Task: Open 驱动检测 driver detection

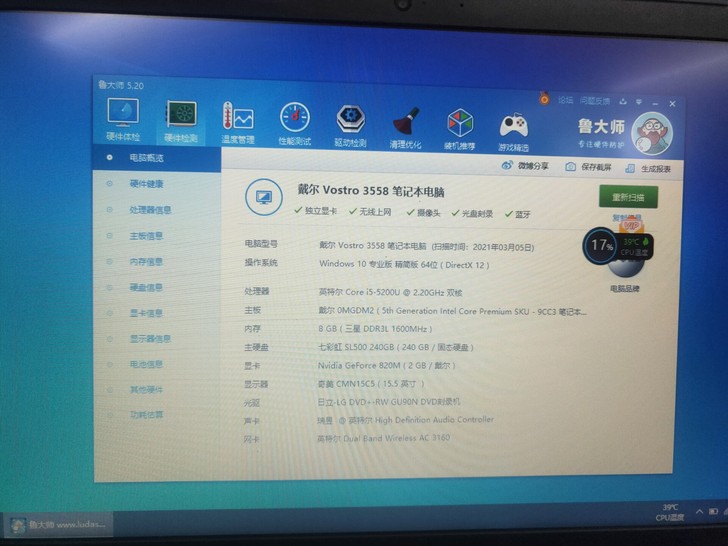Action: pyautogui.click(x=351, y=126)
